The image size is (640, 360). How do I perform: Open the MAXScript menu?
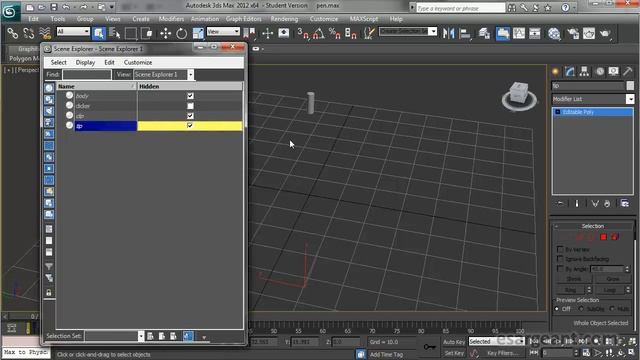[x=363, y=19]
